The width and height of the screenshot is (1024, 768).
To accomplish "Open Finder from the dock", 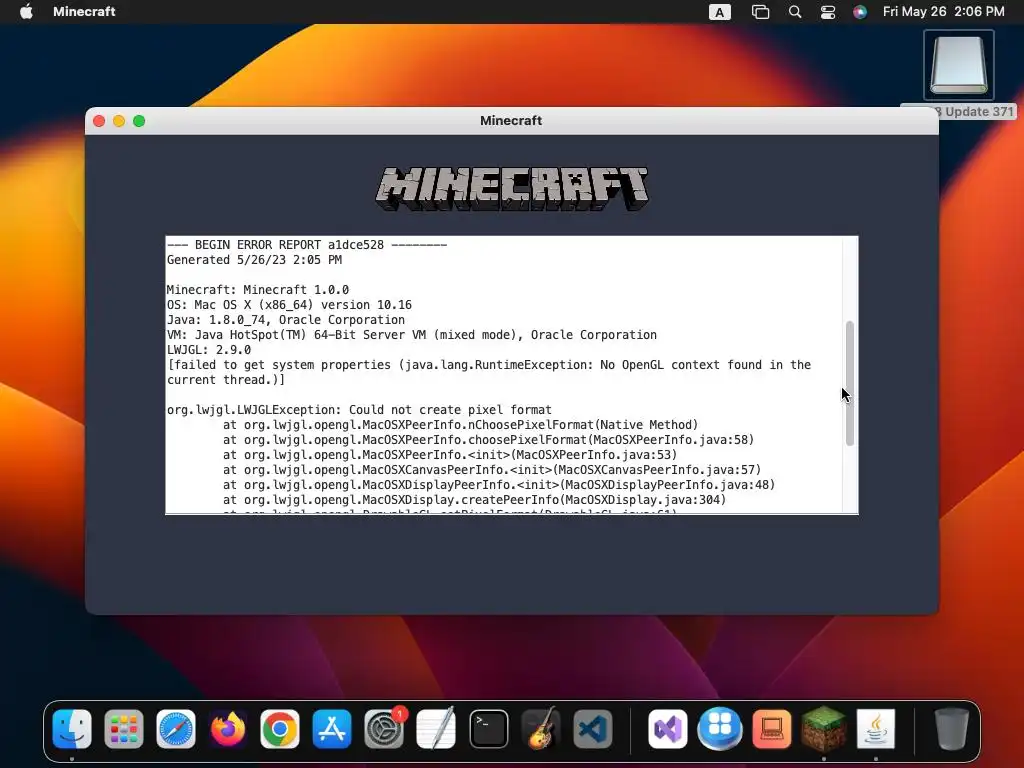I will coord(72,729).
